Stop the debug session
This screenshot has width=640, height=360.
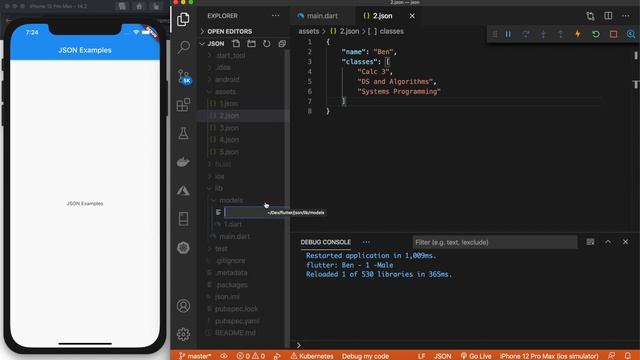point(613,34)
